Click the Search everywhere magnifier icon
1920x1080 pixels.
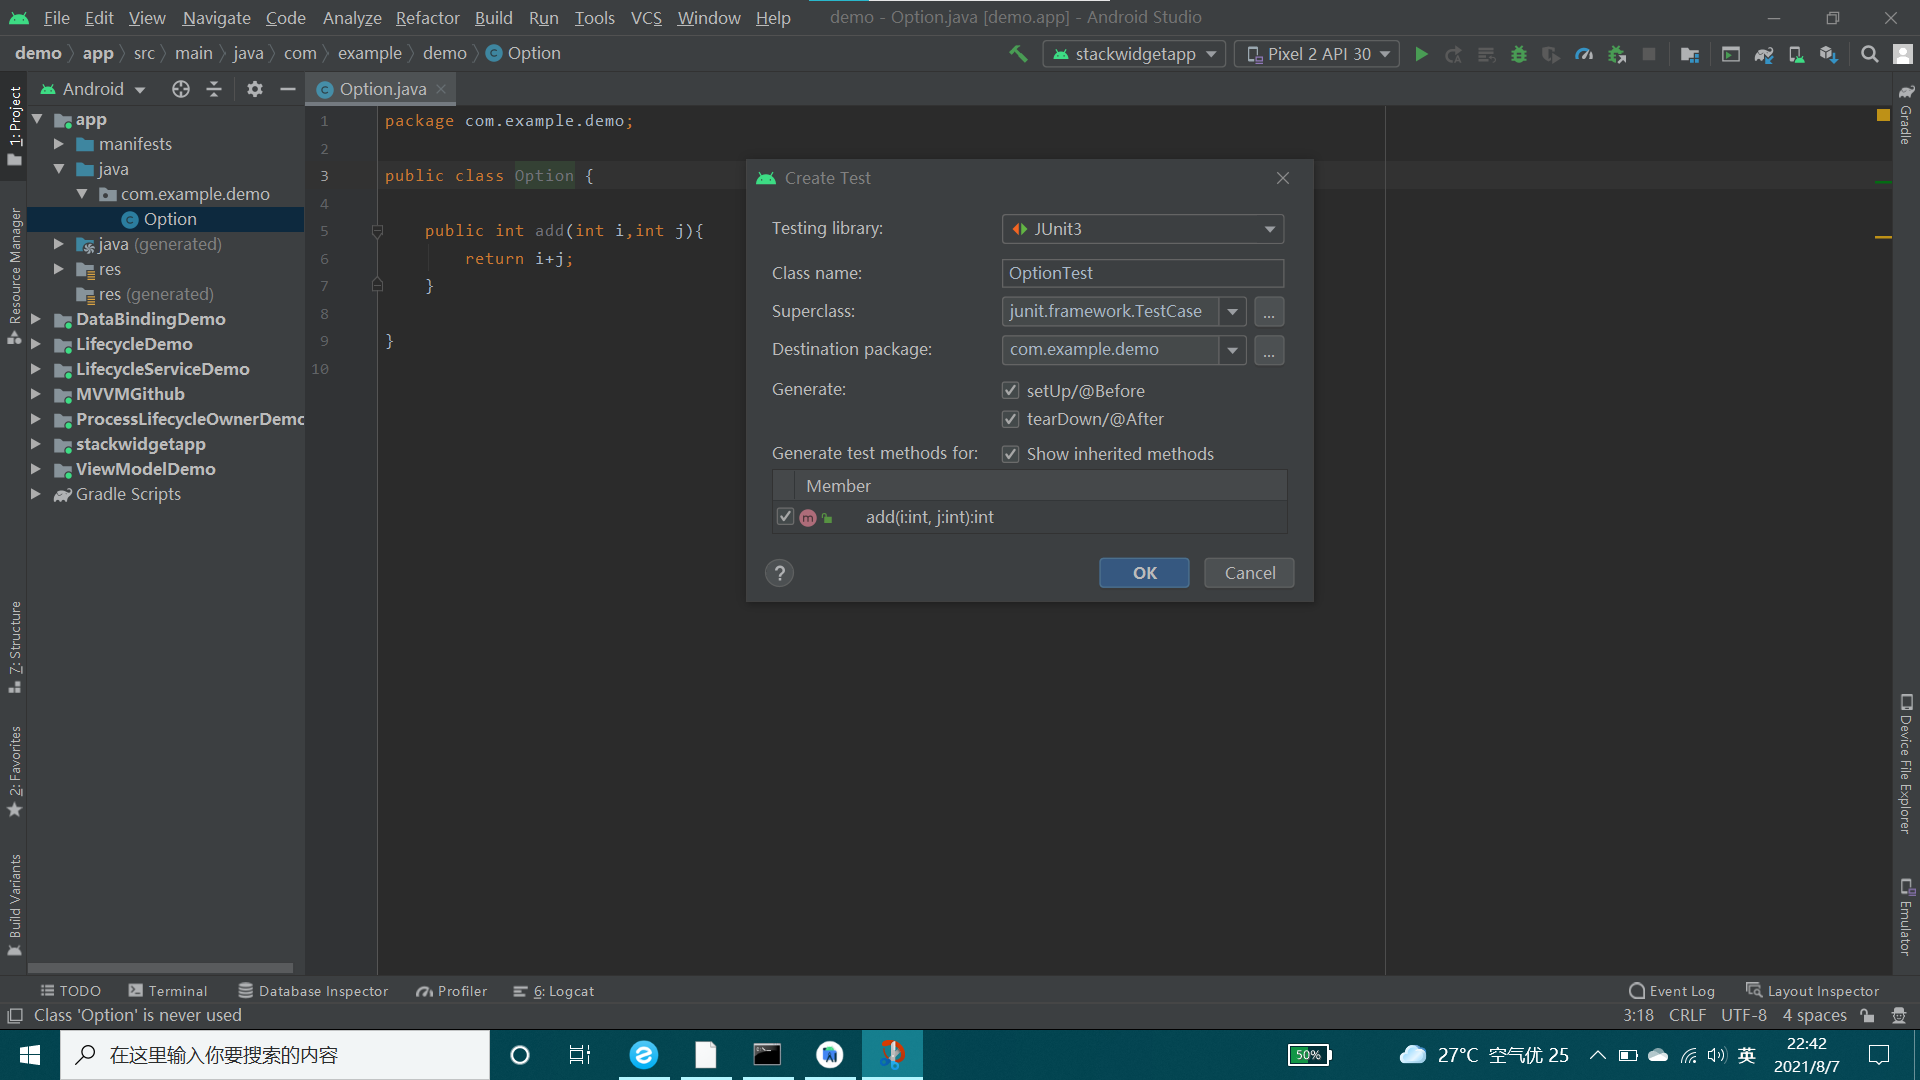[1869, 54]
